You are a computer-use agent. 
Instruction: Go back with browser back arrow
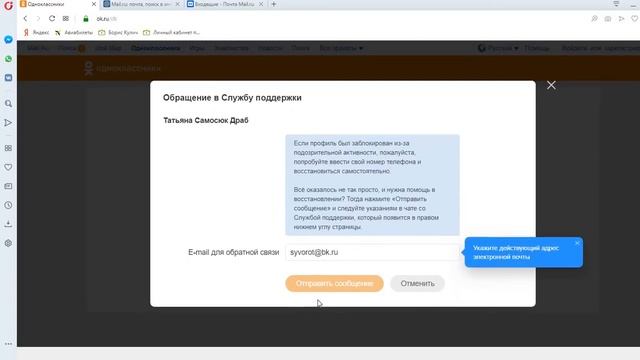click(x=25, y=18)
